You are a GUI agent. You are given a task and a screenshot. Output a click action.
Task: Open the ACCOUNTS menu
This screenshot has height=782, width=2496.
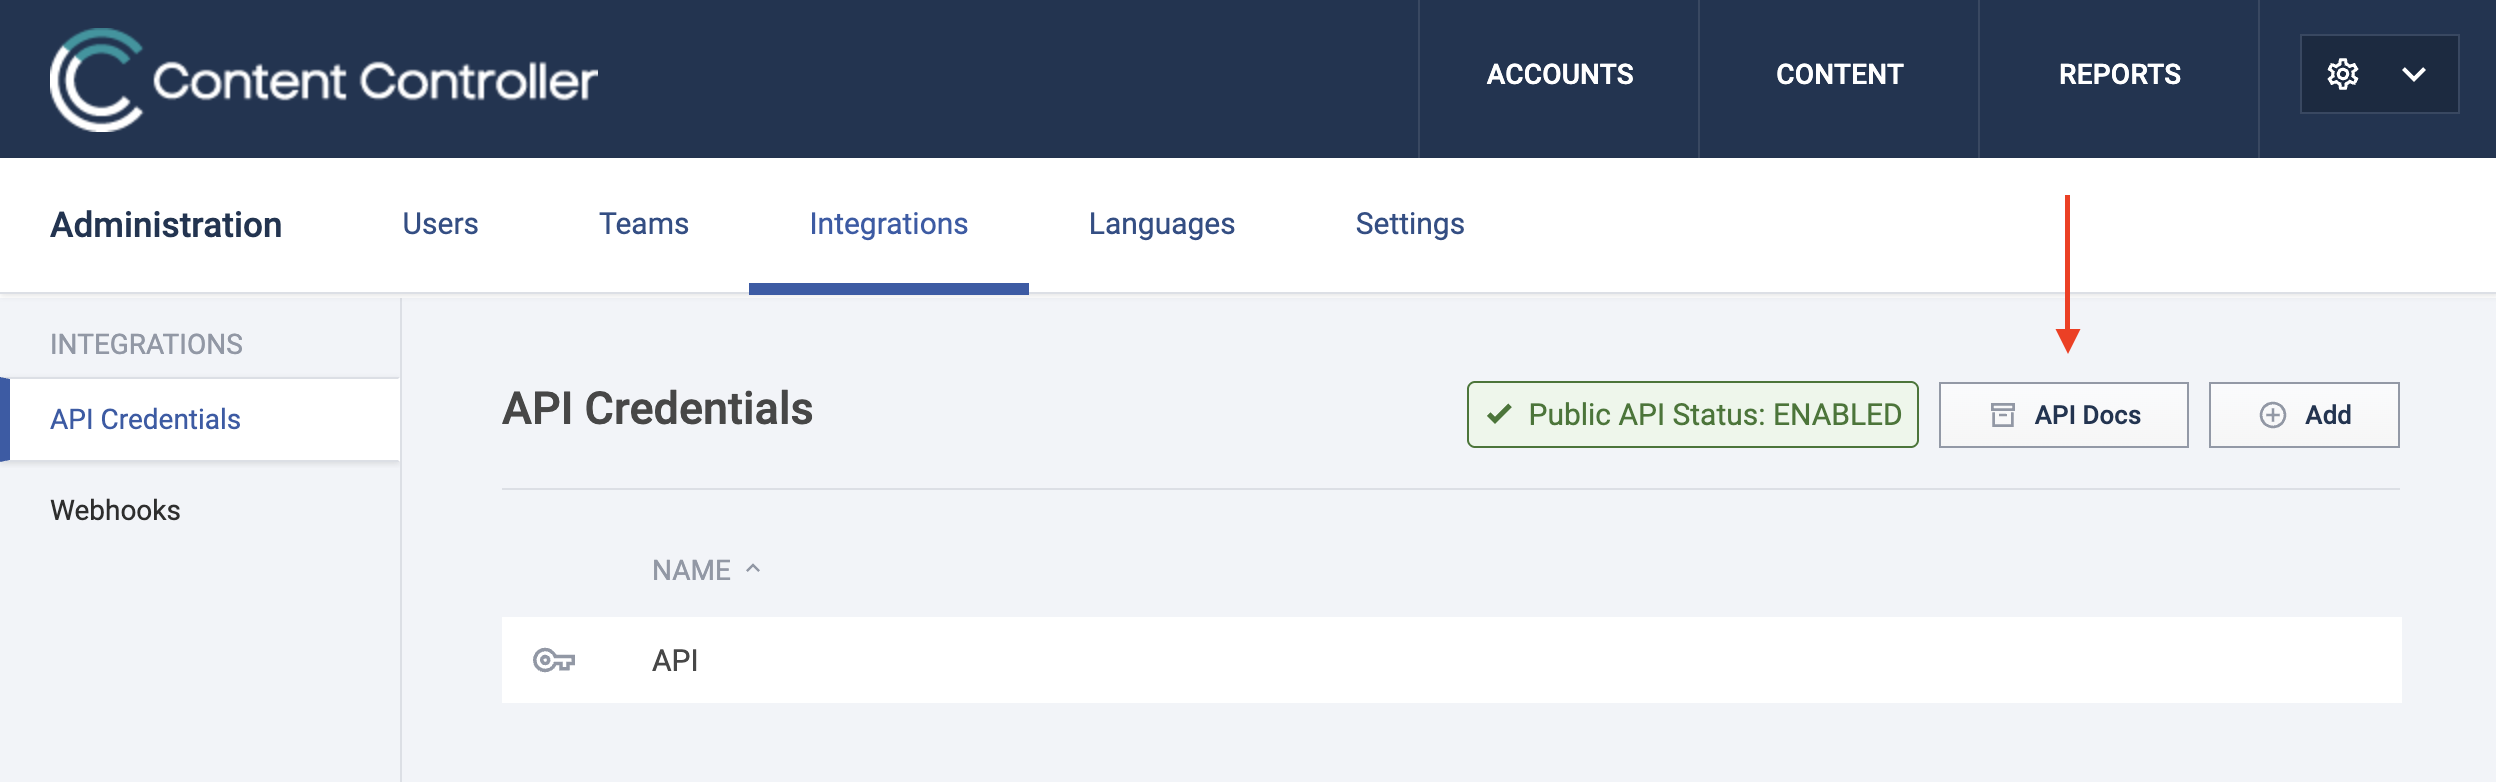pos(1559,74)
